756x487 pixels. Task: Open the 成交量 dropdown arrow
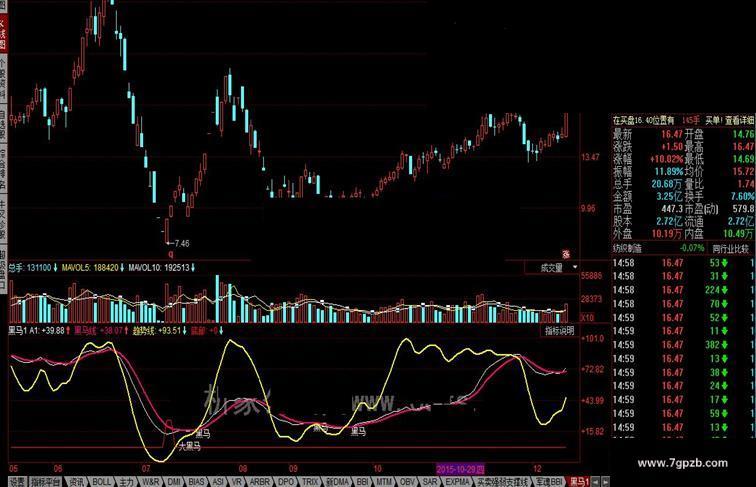click(575, 267)
